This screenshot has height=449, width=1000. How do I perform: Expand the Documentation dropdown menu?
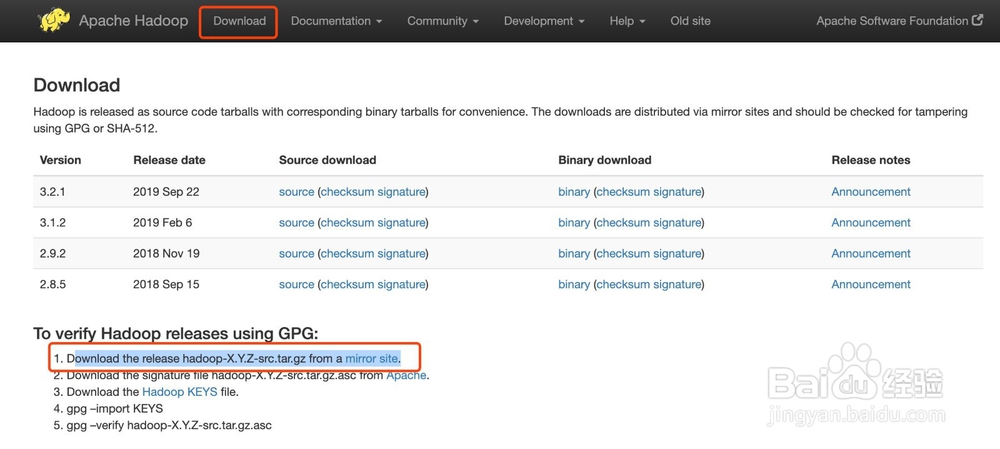(x=336, y=21)
